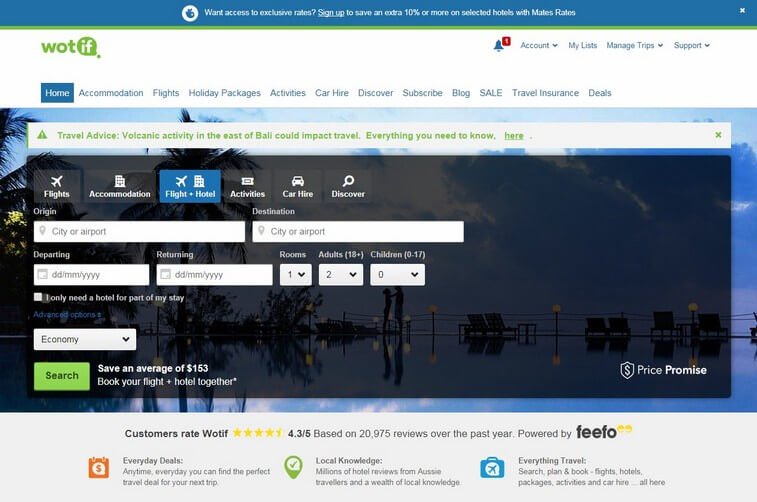Click the 'Local Knowledge:' heading
Screen dimensions: 757x502
349,460
